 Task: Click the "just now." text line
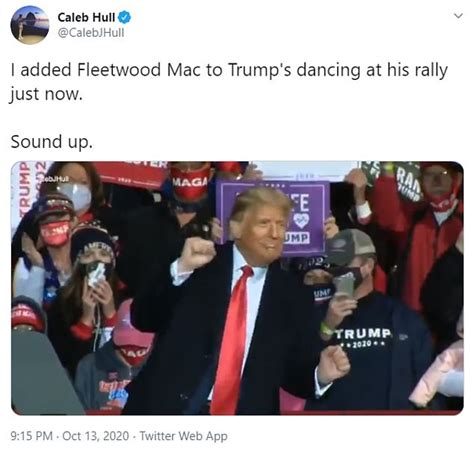click(x=46, y=94)
